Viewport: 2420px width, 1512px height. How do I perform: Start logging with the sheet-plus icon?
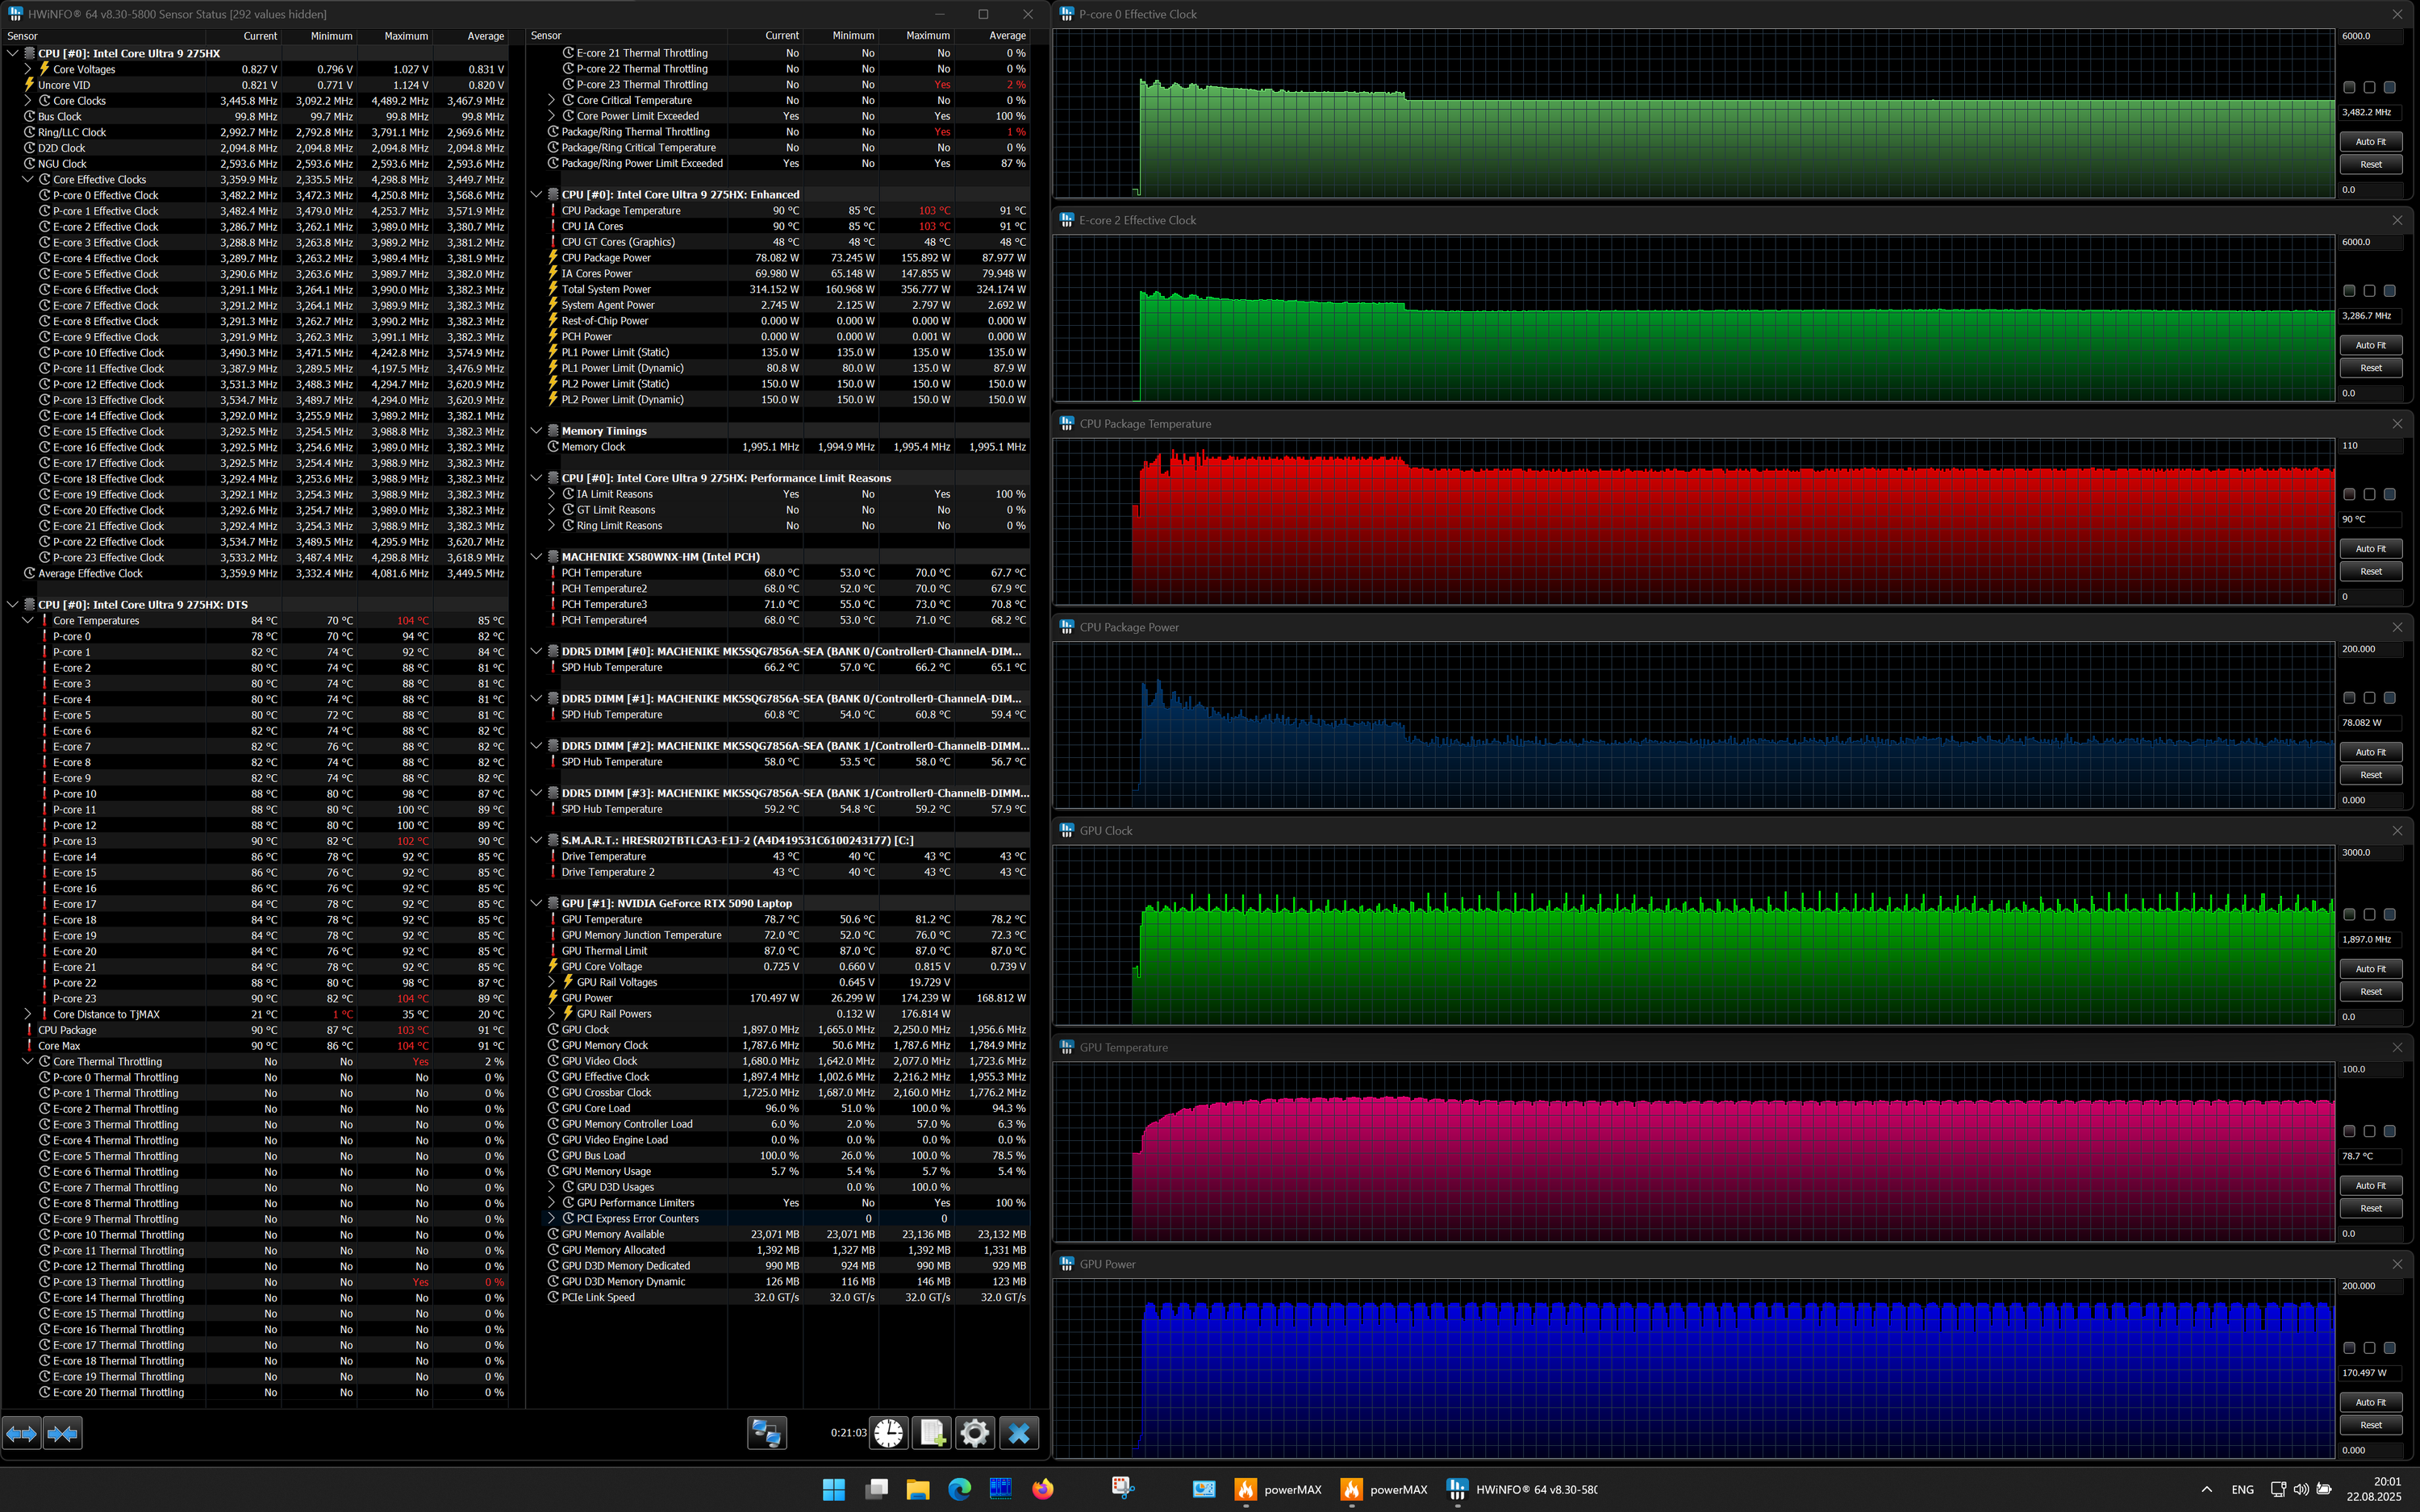point(932,1433)
